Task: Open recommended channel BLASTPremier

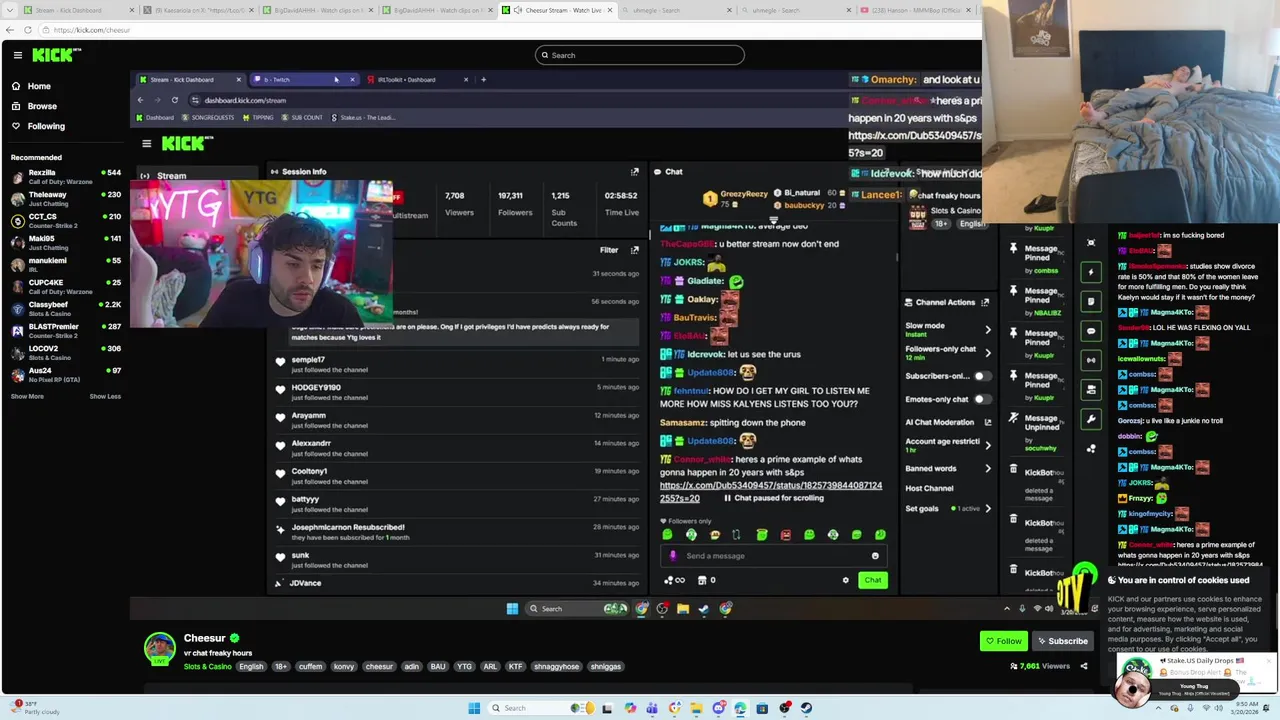Action: (x=65, y=331)
